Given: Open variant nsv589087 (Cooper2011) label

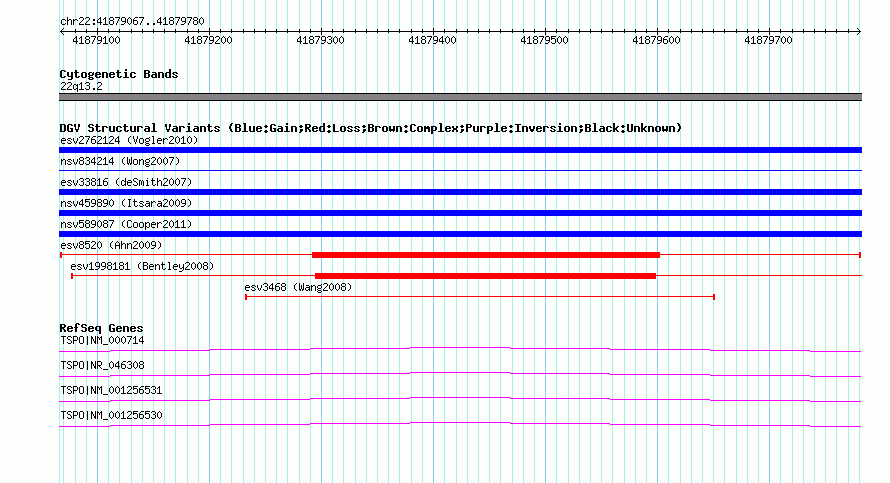Looking at the screenshot, I should click(x=126, y=224).
